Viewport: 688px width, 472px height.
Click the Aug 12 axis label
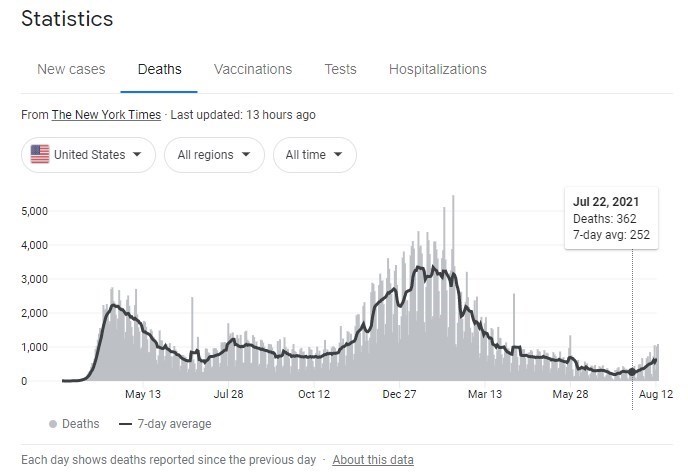tap(656, 394)
